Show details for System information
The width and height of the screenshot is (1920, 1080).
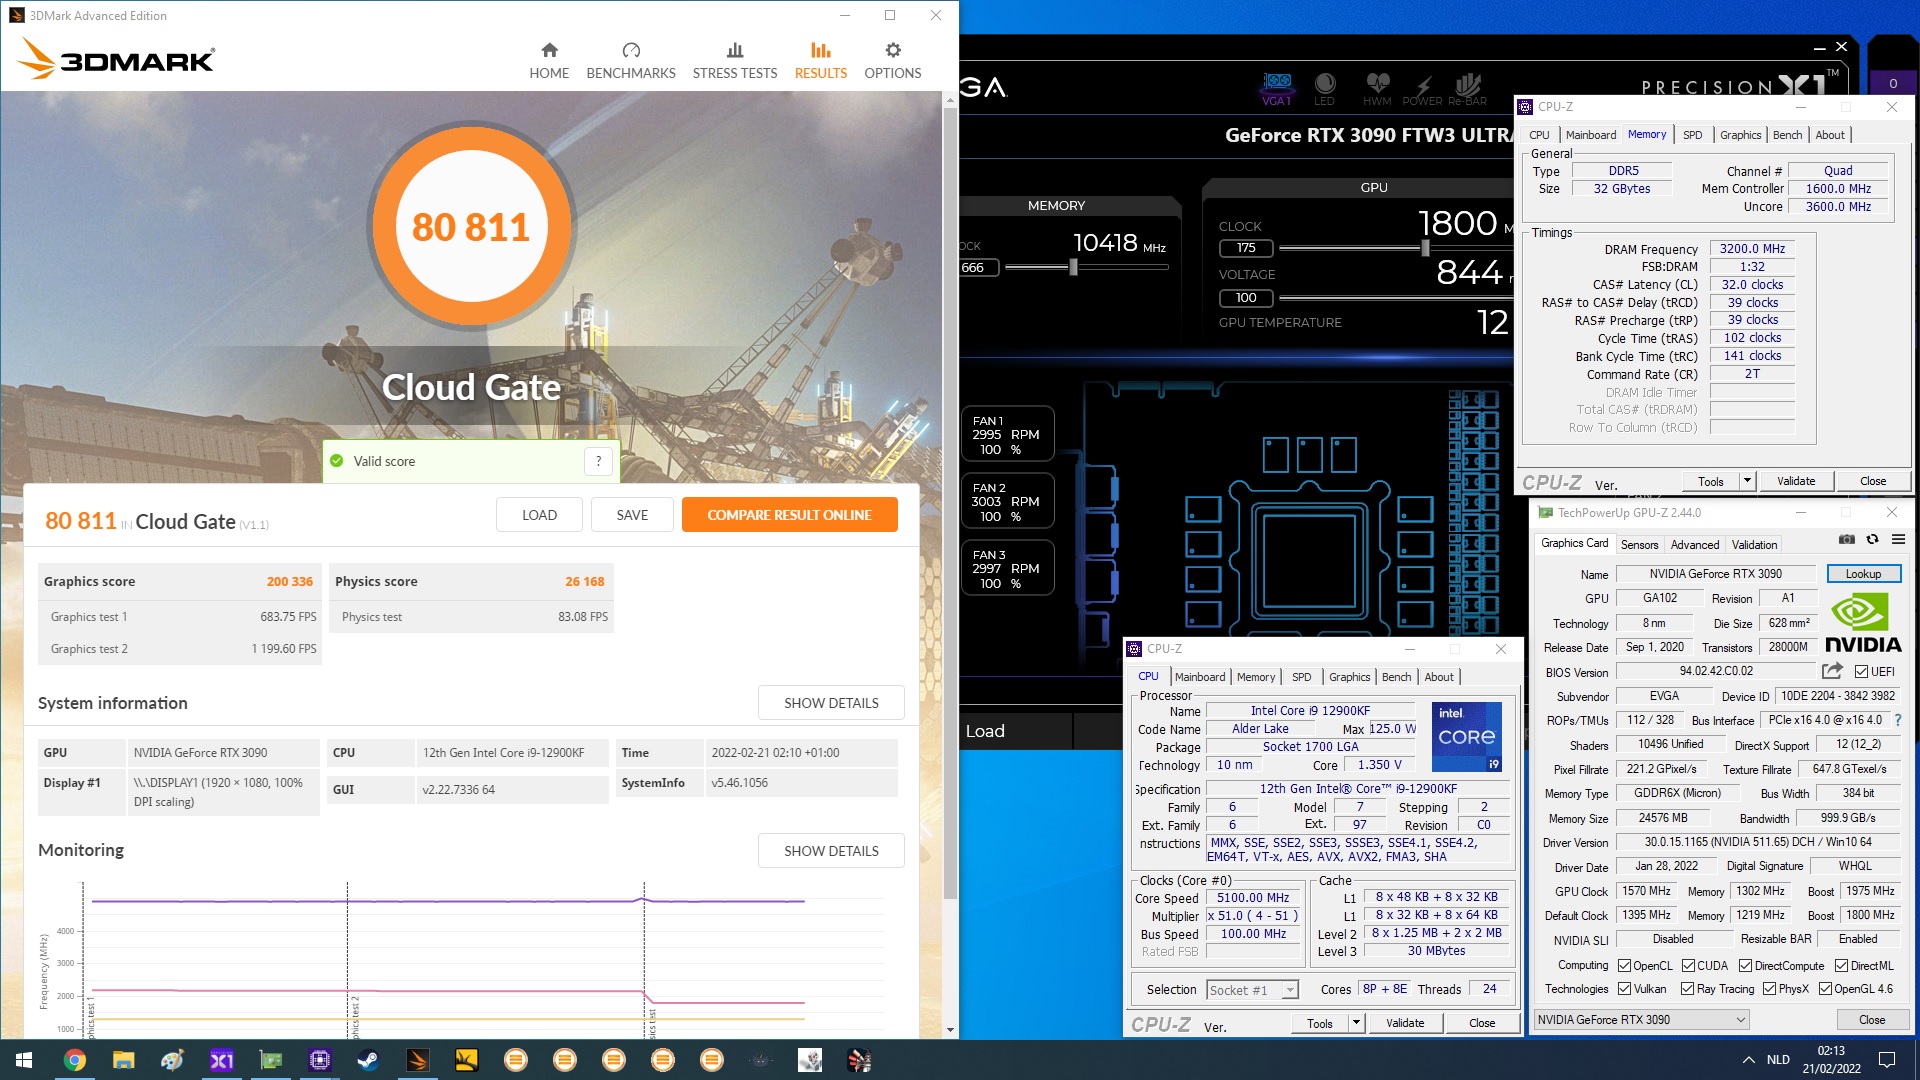[x=831, y=703]
